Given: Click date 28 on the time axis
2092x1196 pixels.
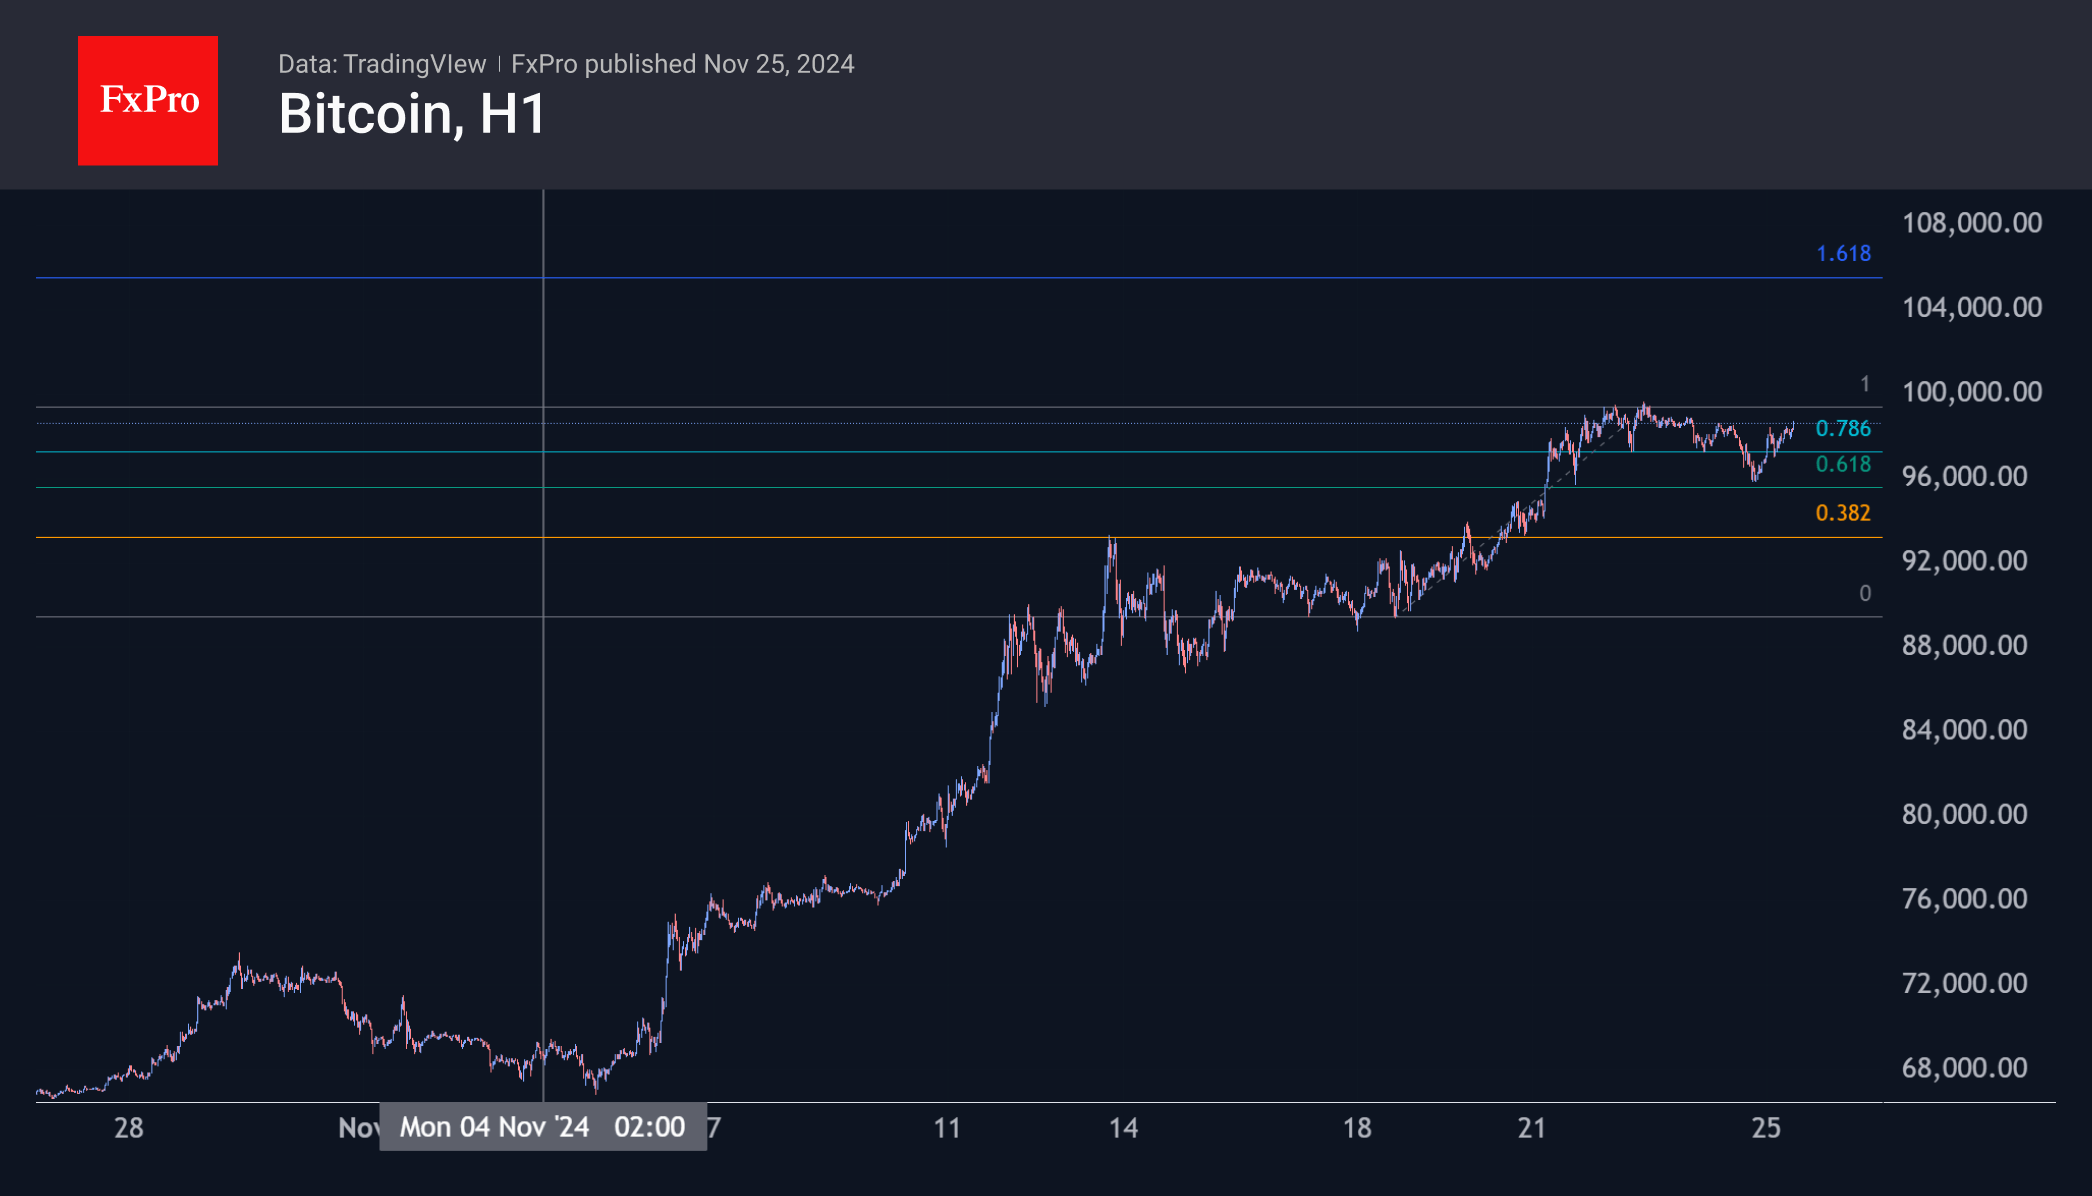Looking at the screenshot, I should (x=129, y=1128).
